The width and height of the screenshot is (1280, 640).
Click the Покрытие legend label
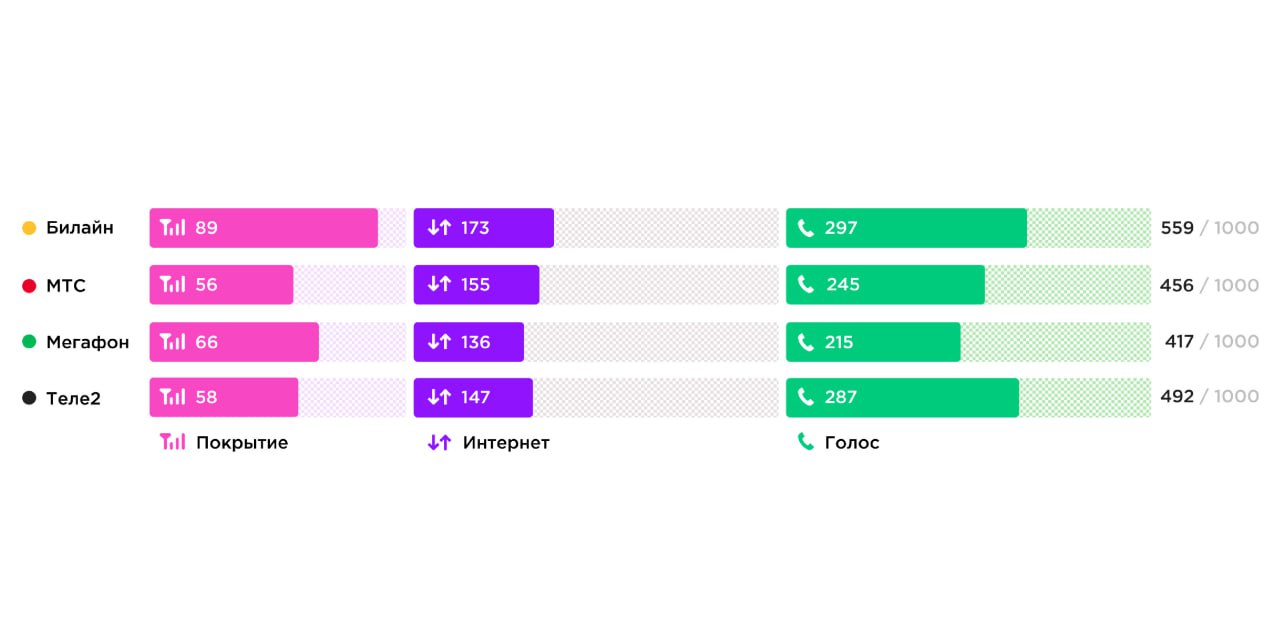pos(242,443)
